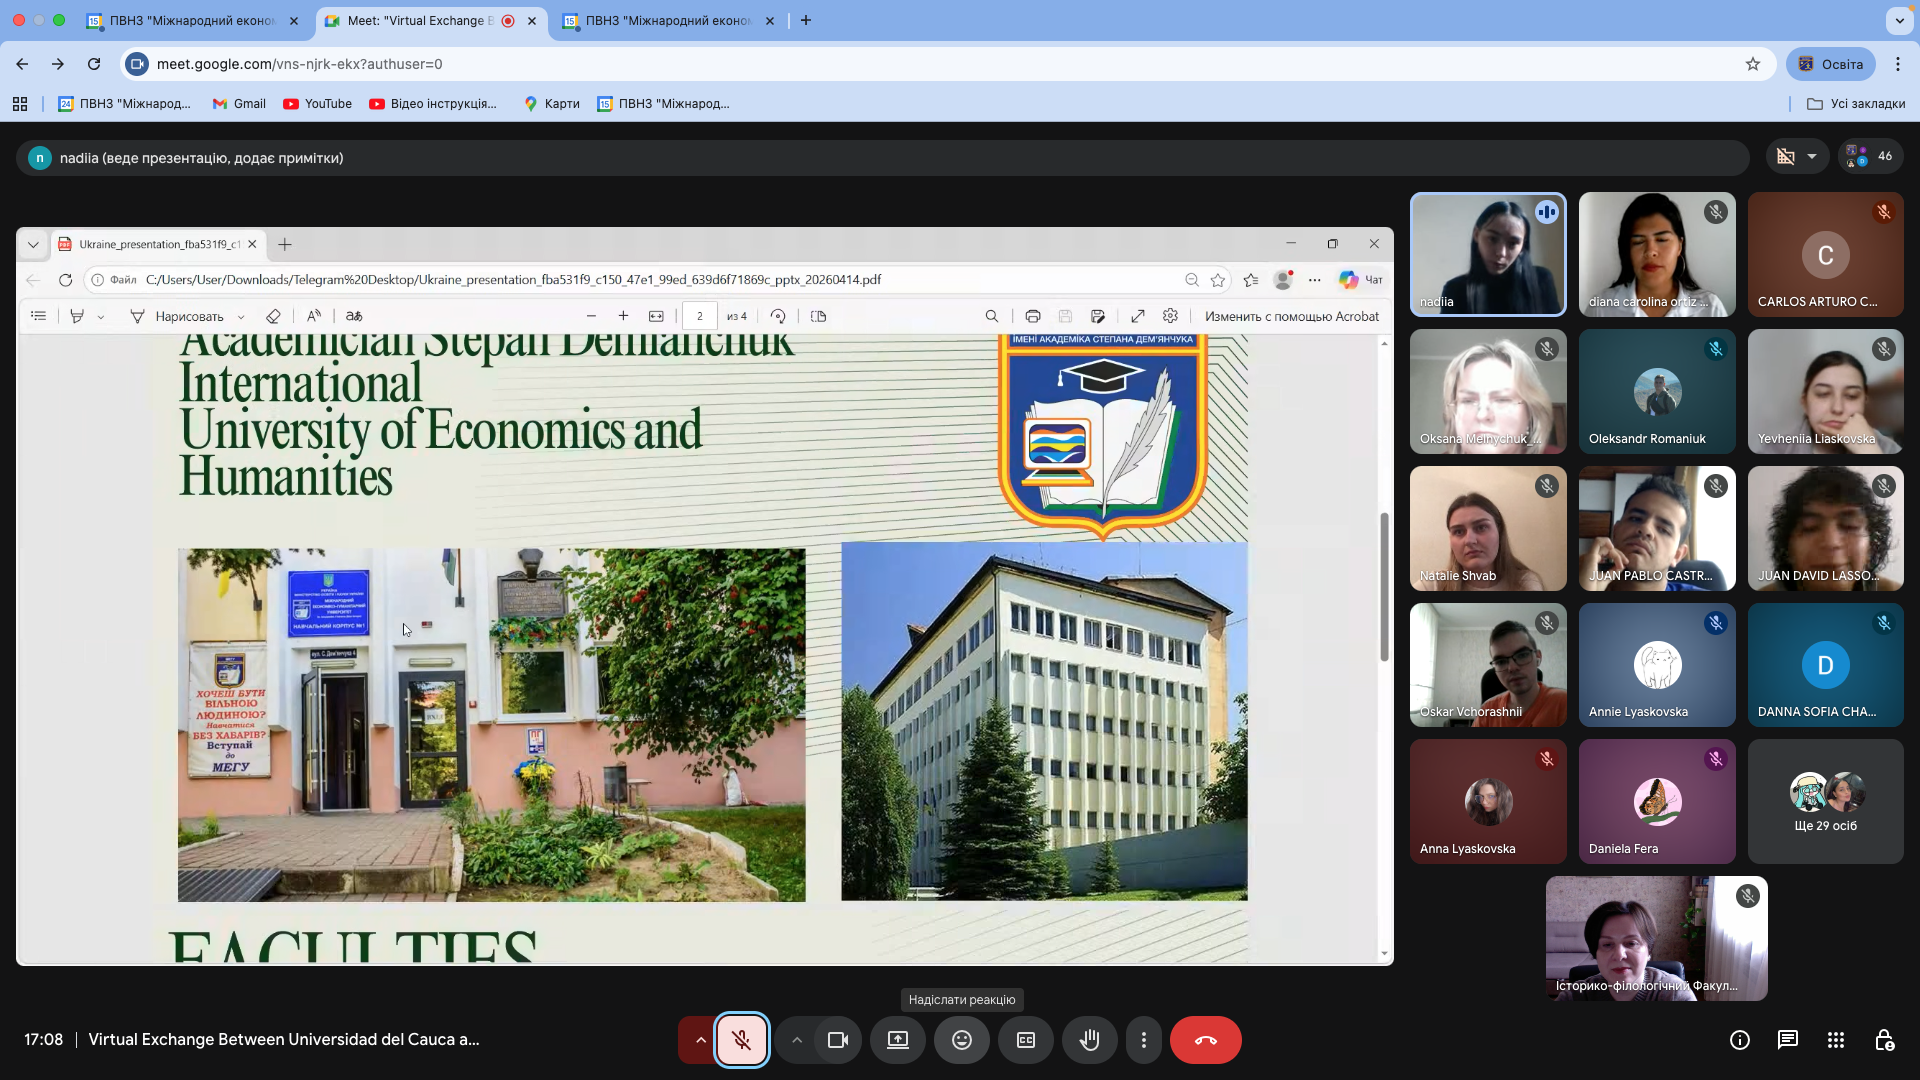Open the activities grid icon
The height and width of the screenshot is (1080, 1920).
tap(1835, 1040)
